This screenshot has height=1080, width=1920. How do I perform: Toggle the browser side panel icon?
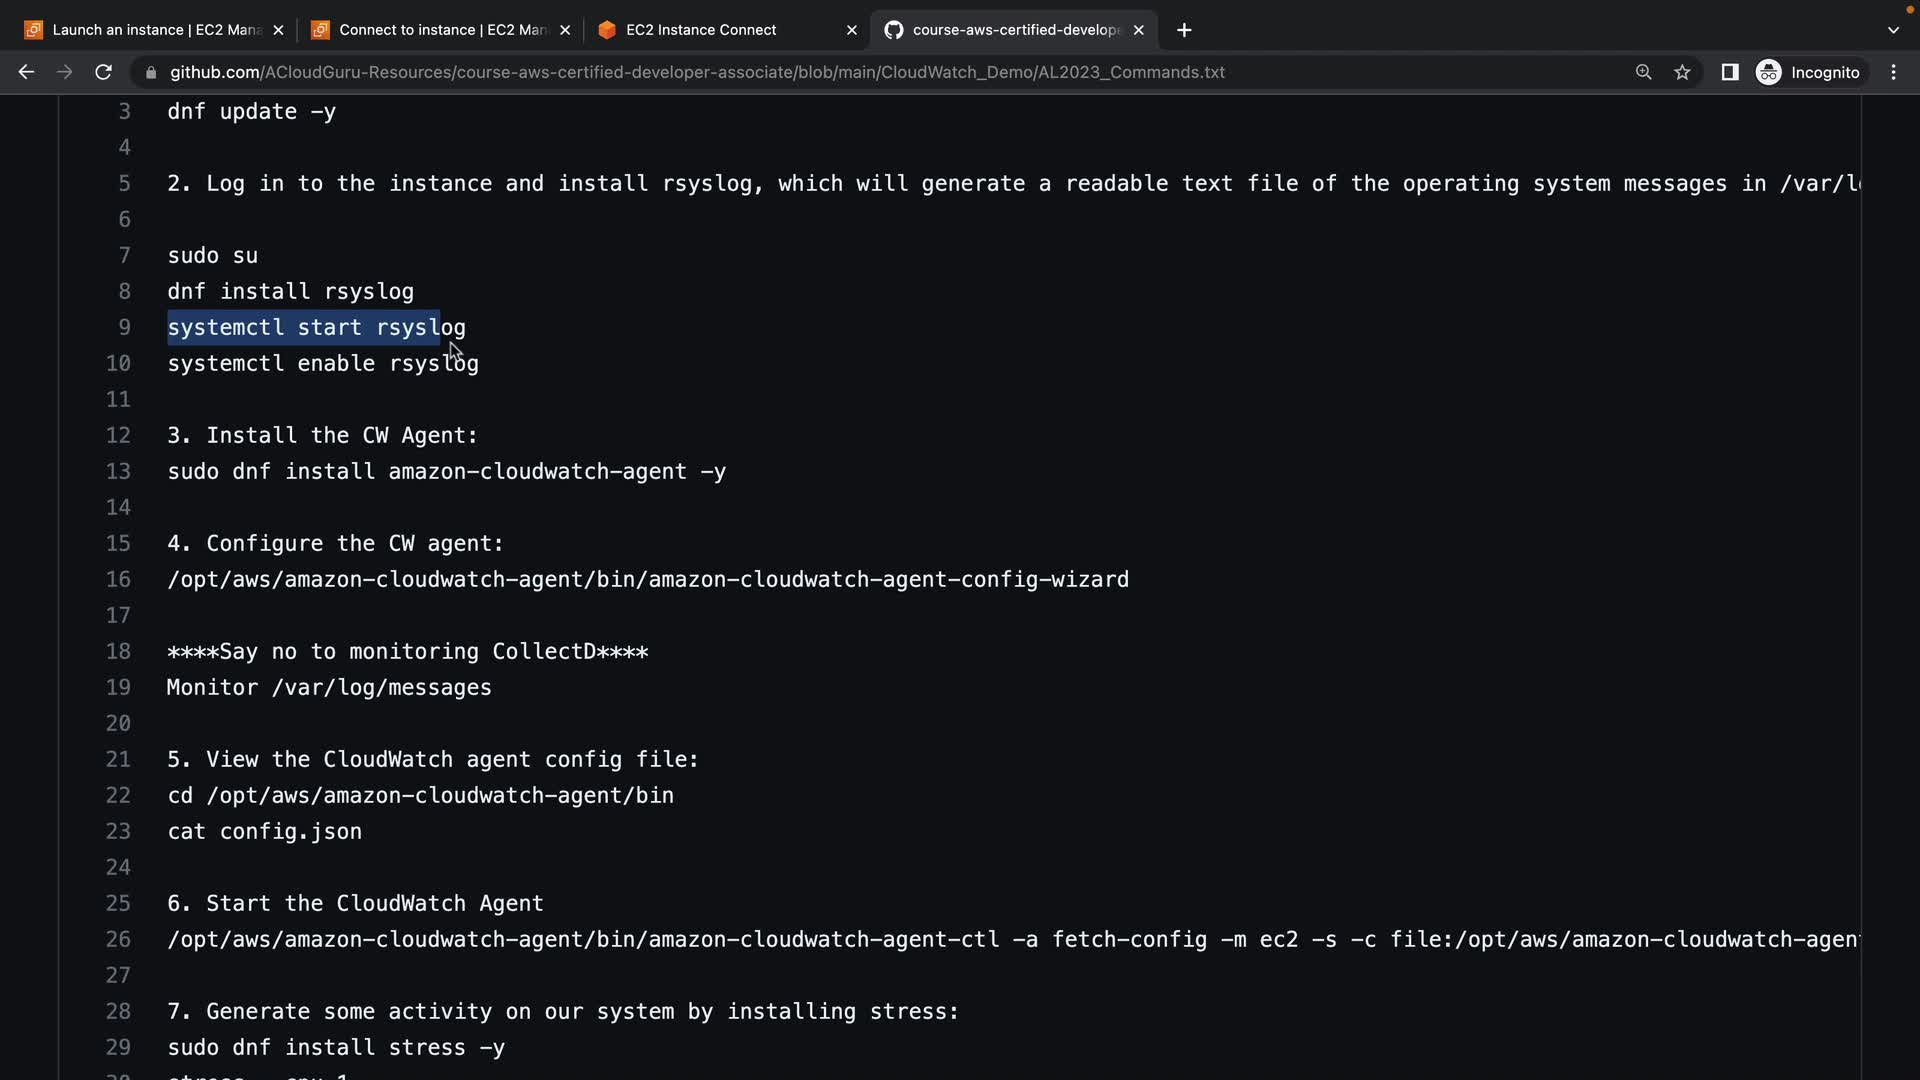1729,72
